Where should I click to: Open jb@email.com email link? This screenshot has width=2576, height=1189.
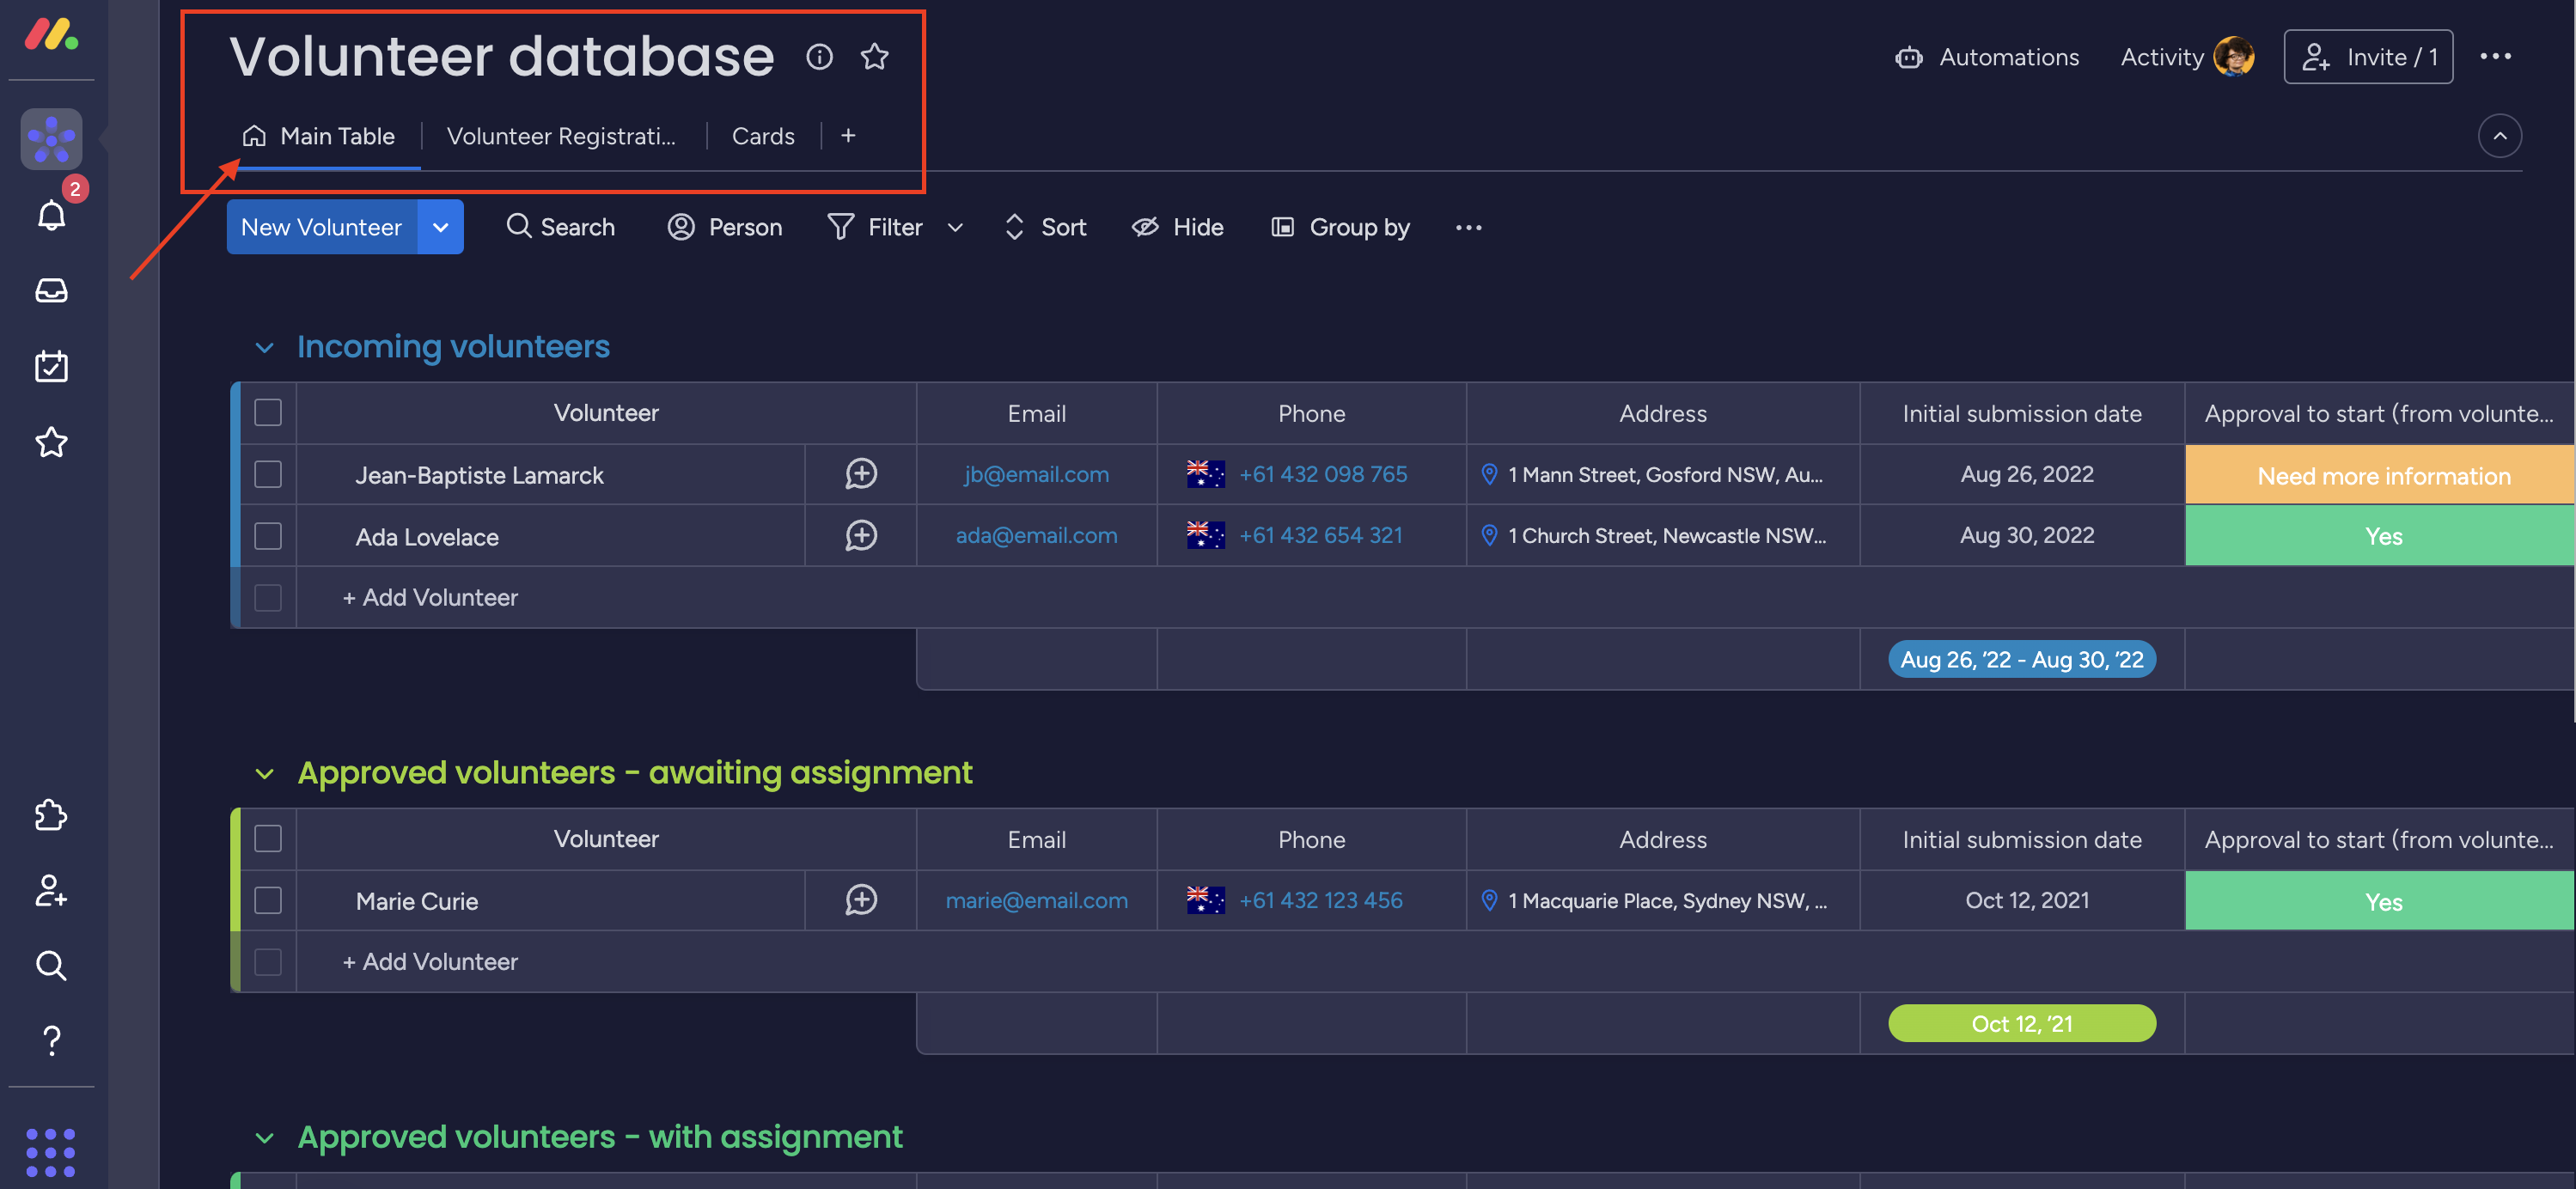(x=1036, y=474)
